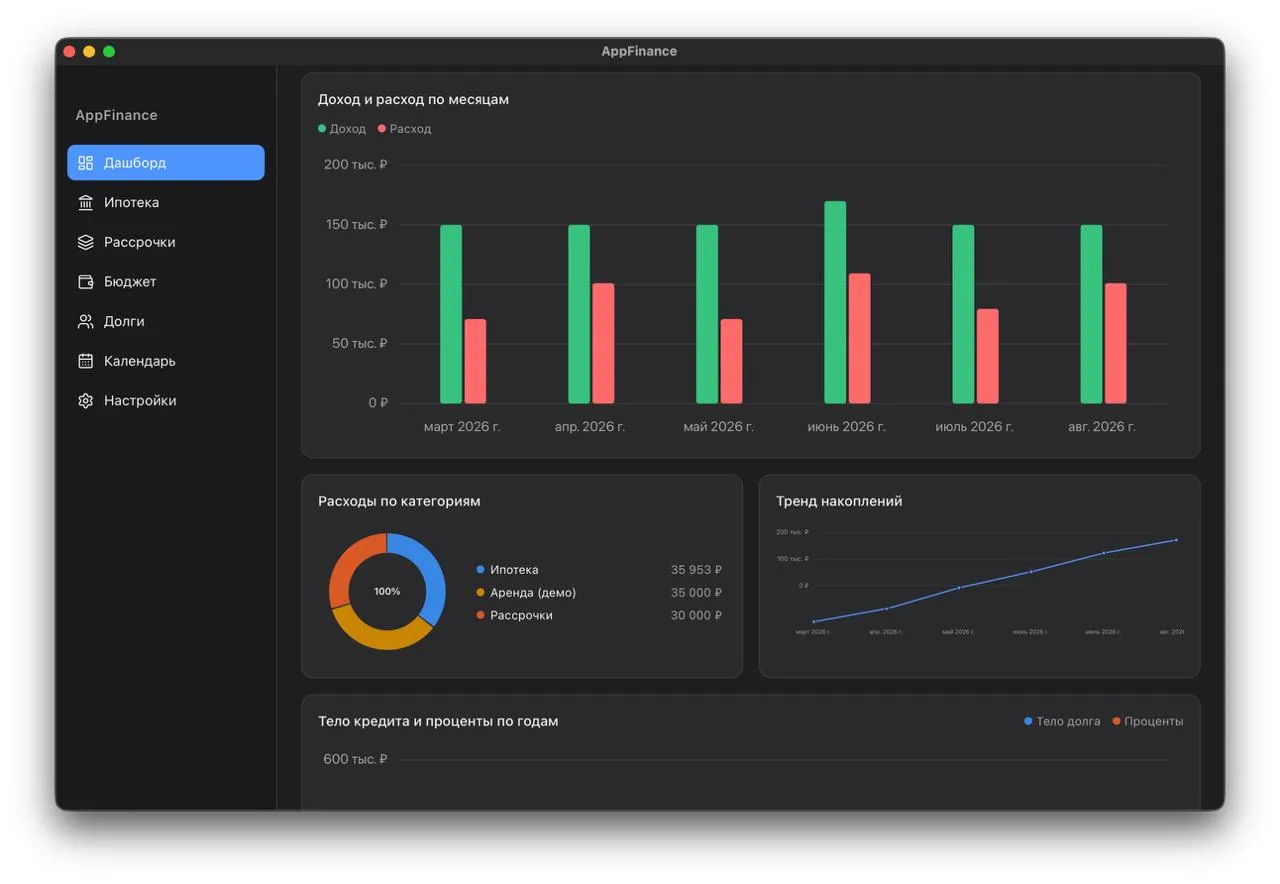Image resolution: width=1280 pixels, height=884 pixels.
Task: Click the Расходы по категориям title
Action: coord(399,501)
